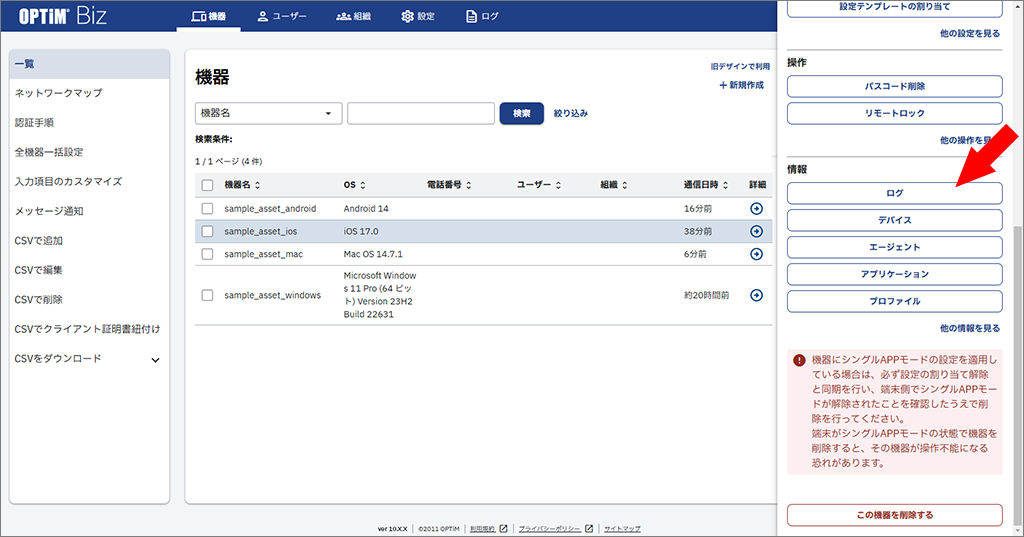Open details arrow for sample_asset_android

pyautogui.click(x=756, y=208)
